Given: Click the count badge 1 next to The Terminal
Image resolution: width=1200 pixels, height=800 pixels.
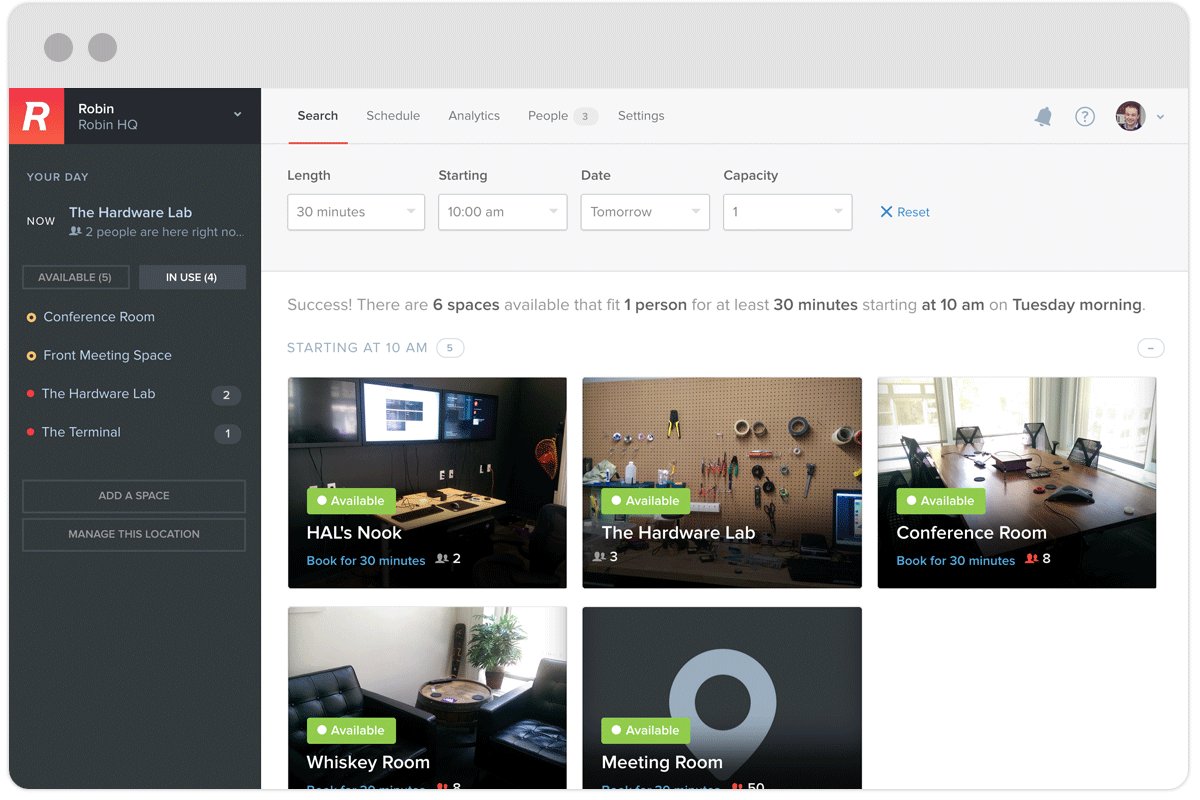Looking at the screenshot, I should click(x=228, y=434).
